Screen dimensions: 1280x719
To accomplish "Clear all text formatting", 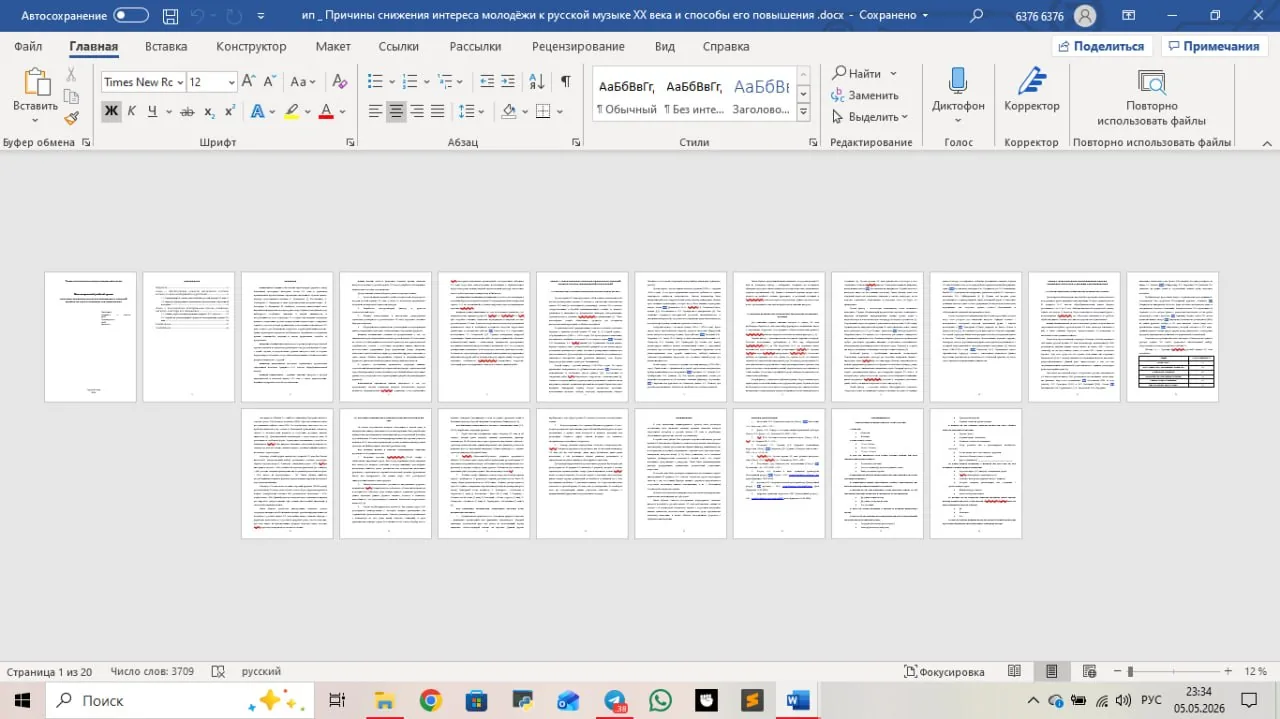I will (339, 82).
